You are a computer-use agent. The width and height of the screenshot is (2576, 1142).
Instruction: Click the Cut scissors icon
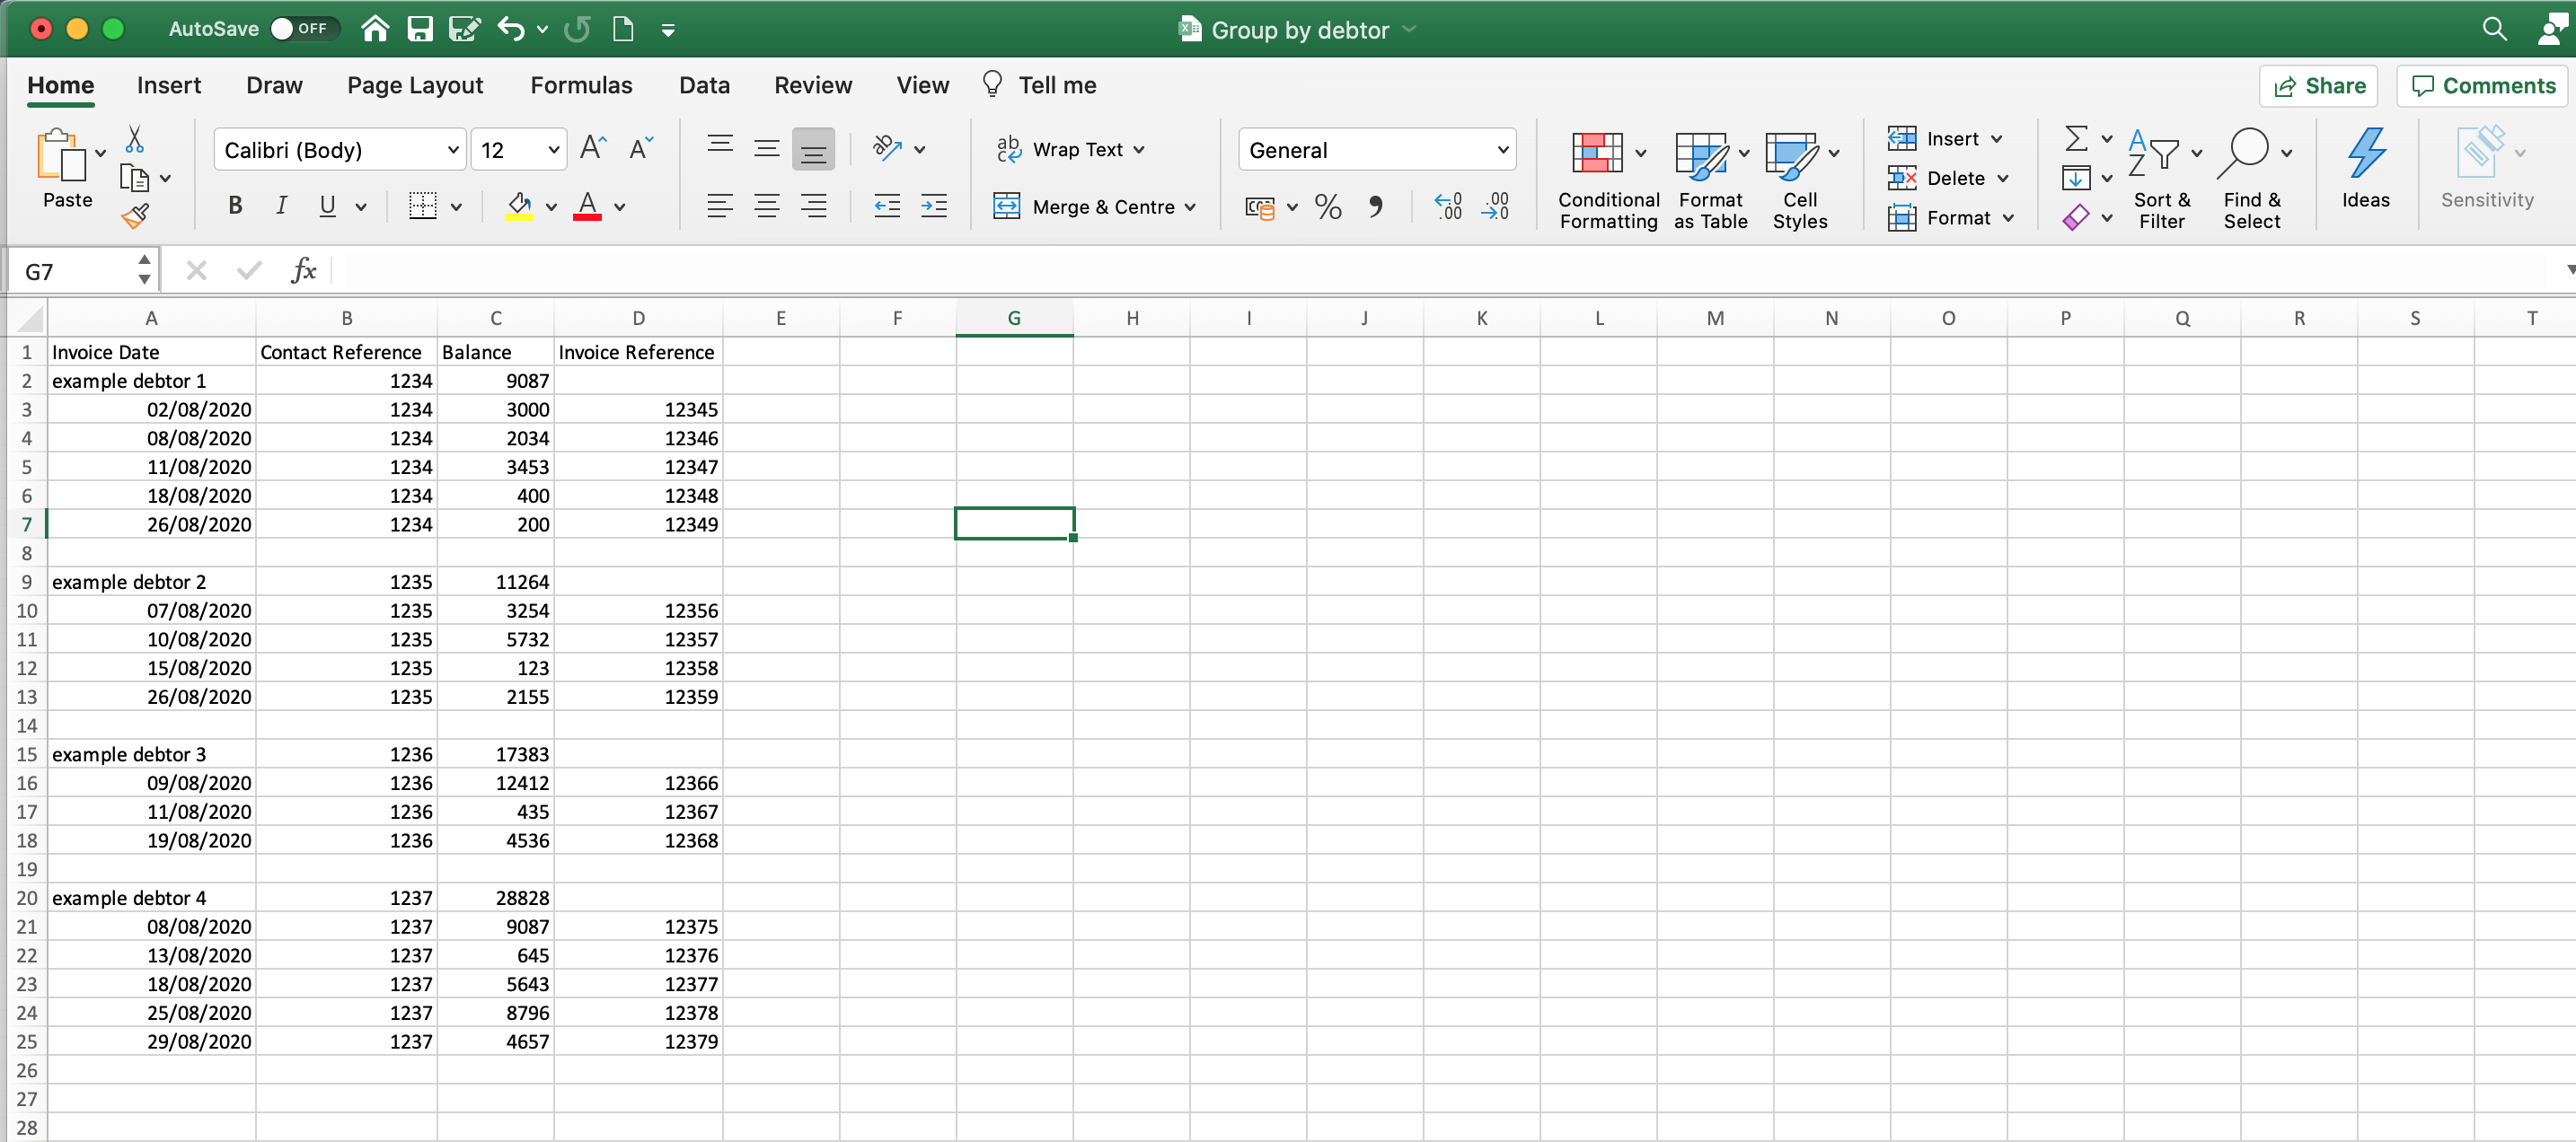pos(135,139)
